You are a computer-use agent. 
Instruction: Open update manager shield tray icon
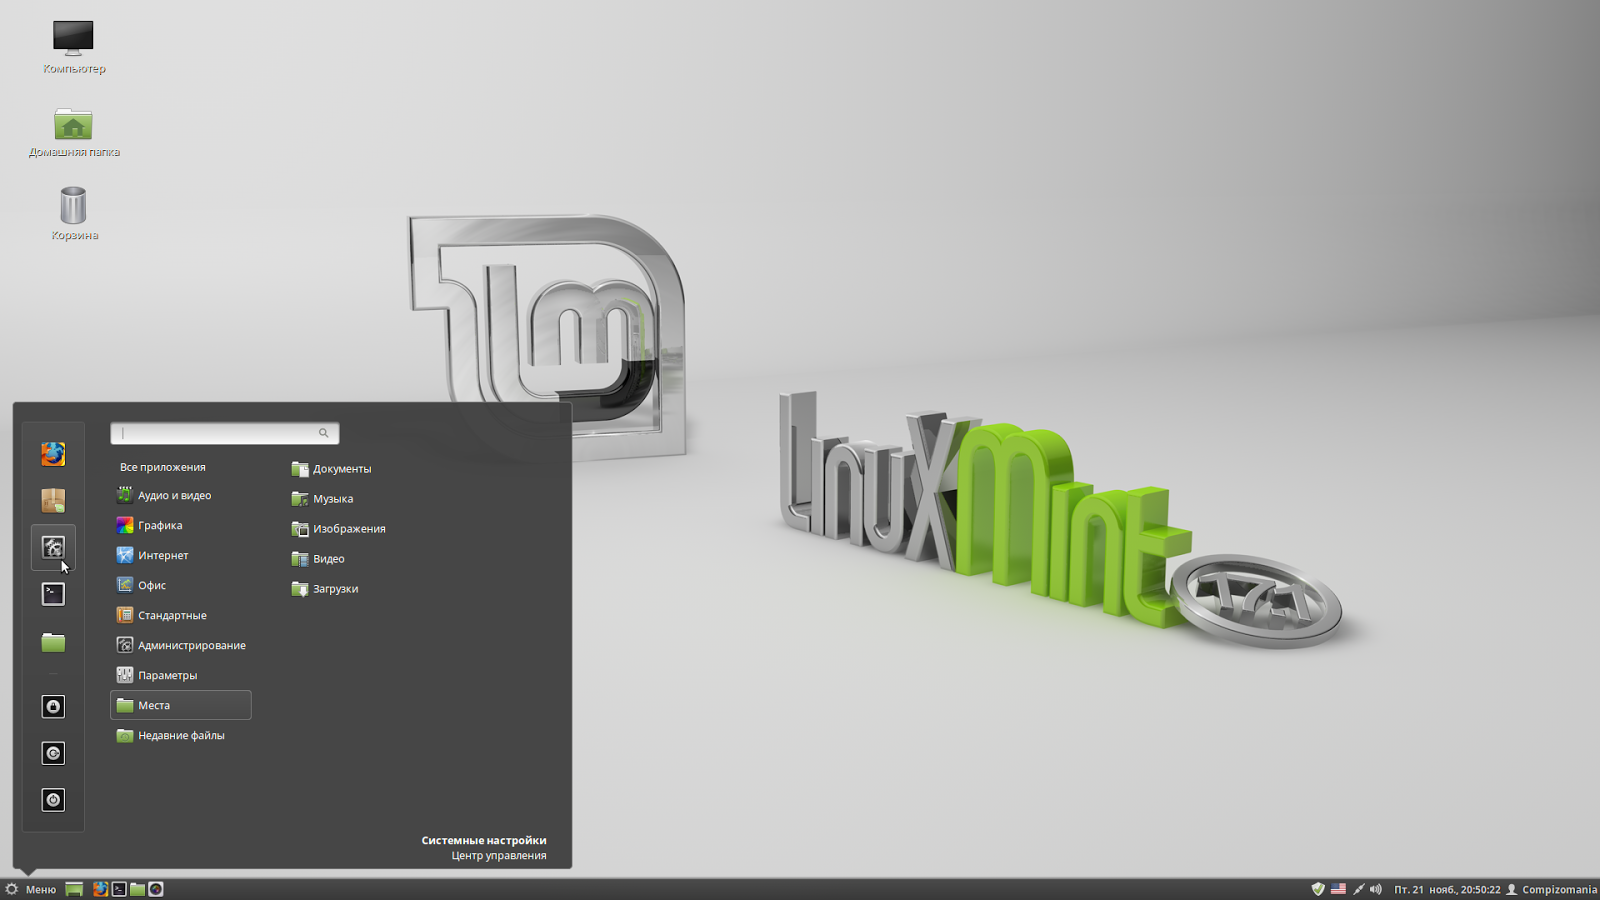(1318, 889)
